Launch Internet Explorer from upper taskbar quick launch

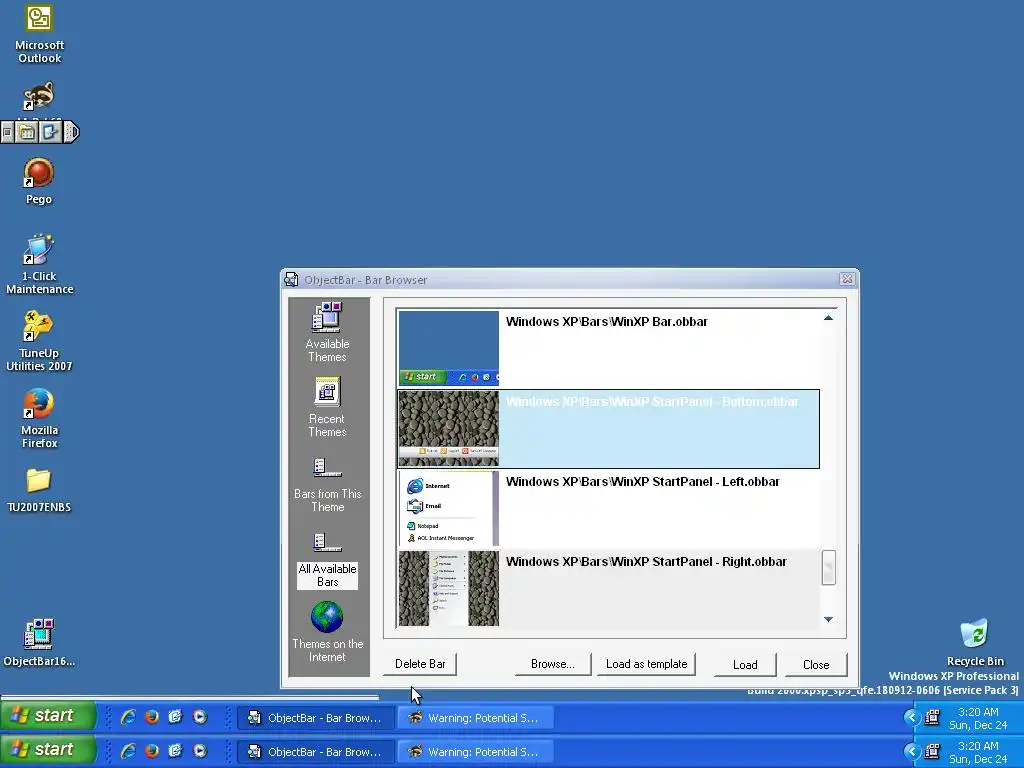(x=128, y=717)
